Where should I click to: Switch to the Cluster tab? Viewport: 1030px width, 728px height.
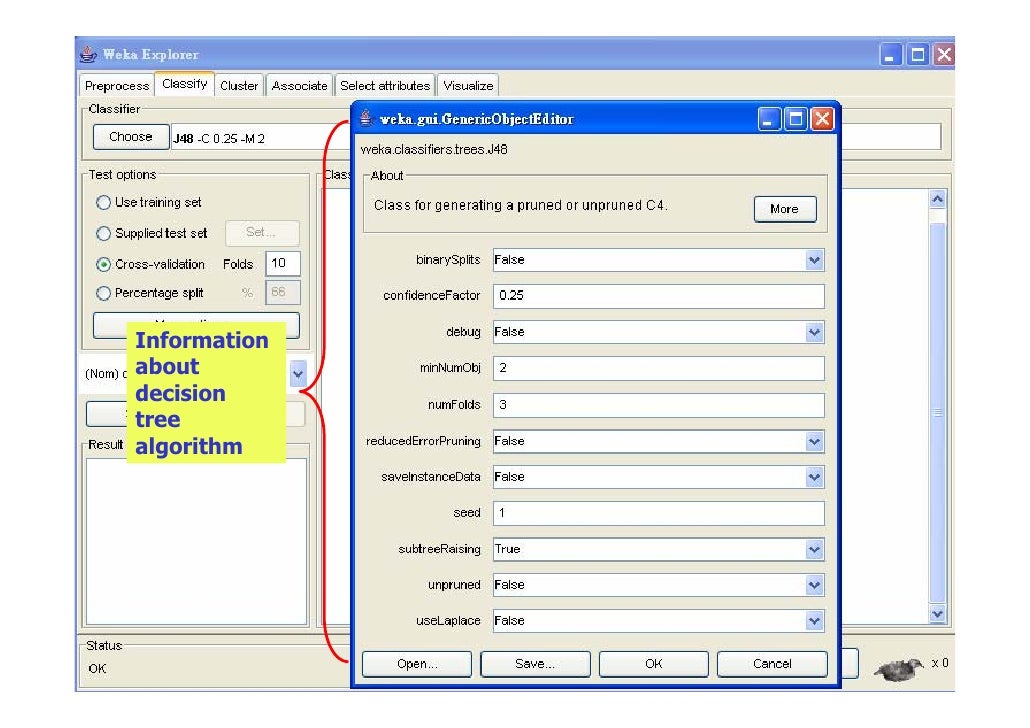[x=239, y=85]
